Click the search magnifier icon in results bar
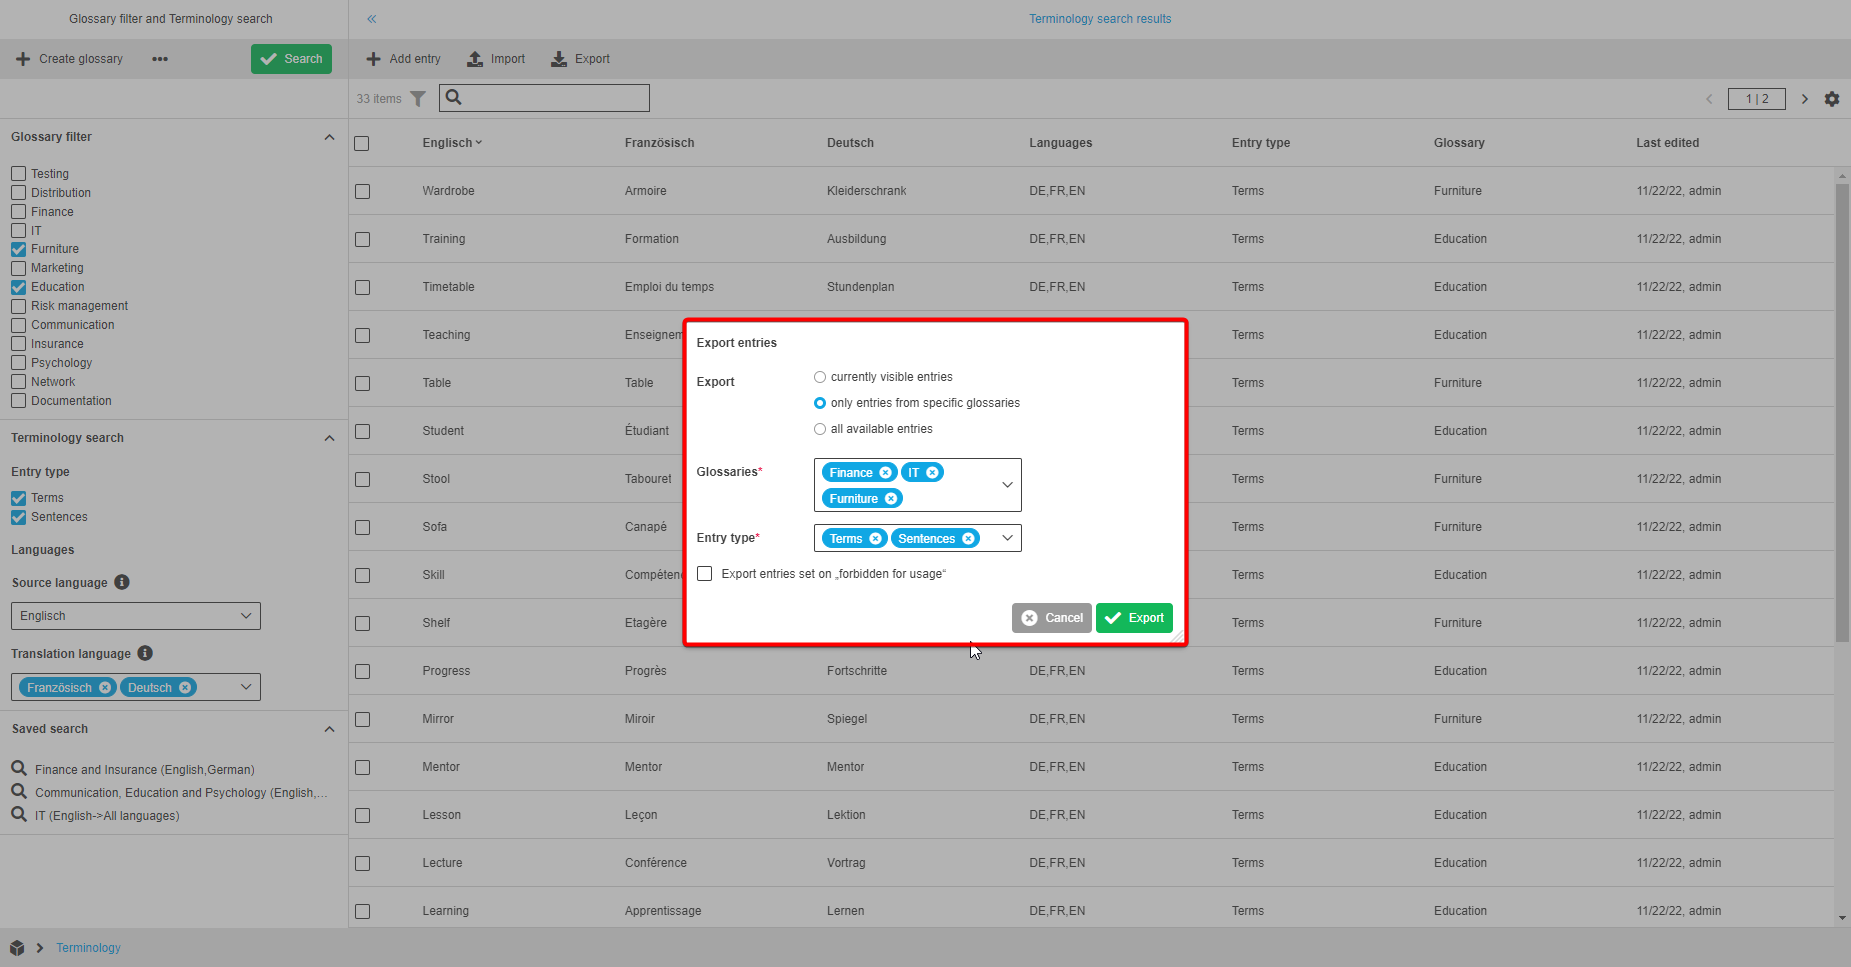 click(453, 97)
